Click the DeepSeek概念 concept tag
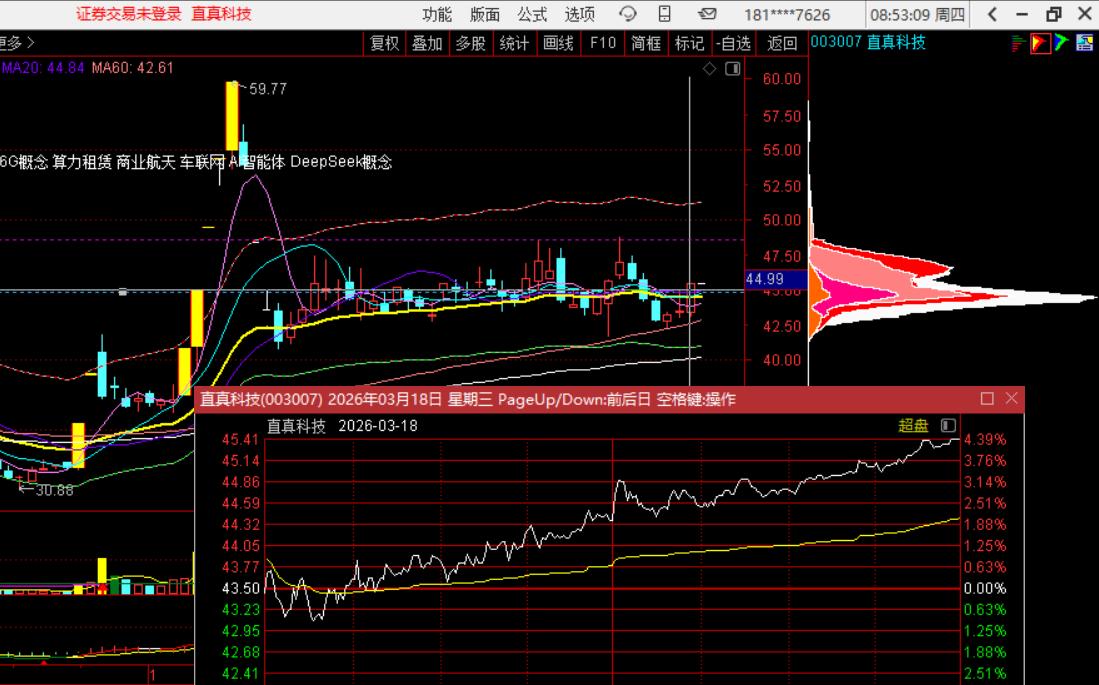 (341, 162)
